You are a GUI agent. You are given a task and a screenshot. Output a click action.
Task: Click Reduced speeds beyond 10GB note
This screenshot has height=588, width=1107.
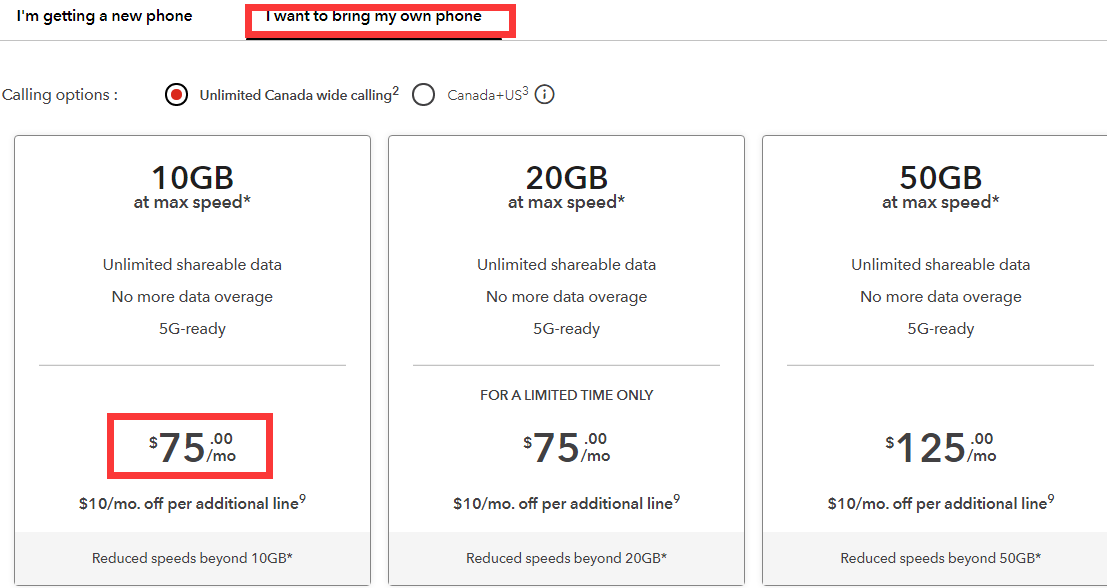[x=192, y=558]
